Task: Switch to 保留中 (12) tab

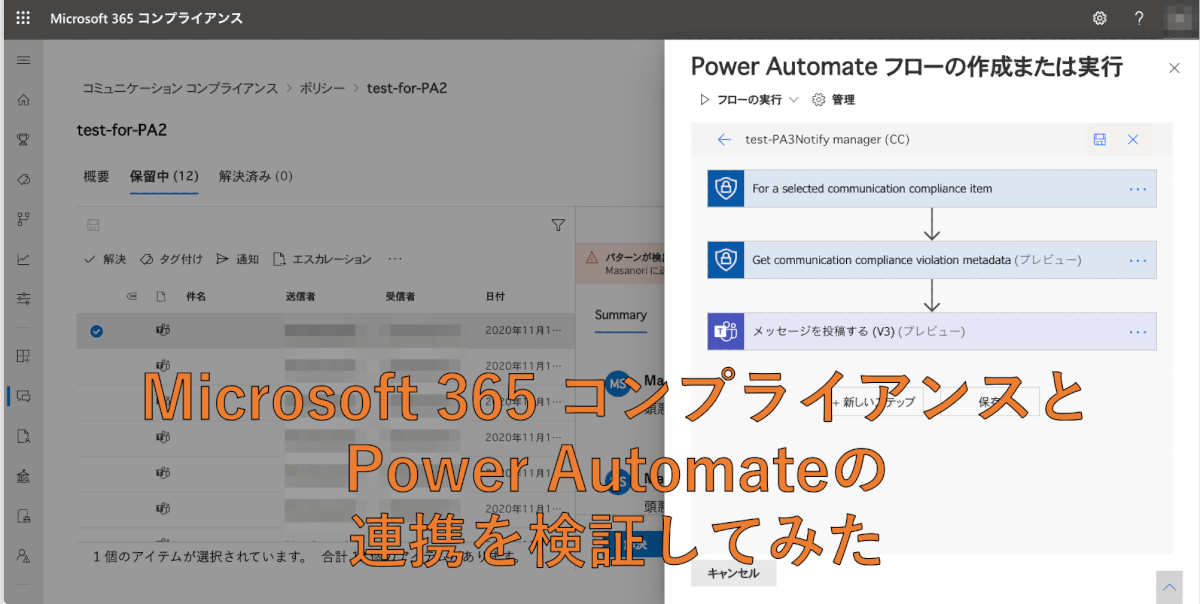Action: (x=164, y=176)
